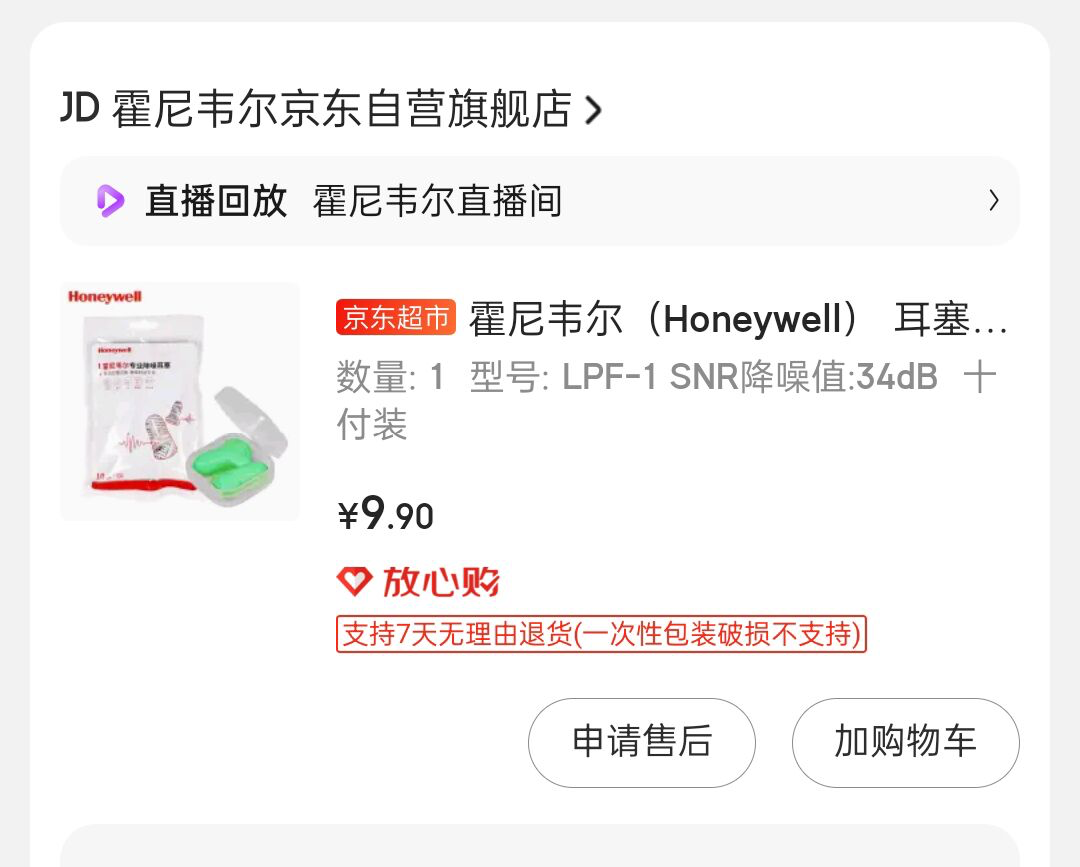Open the 放心购 guarantee label

click(441, 582)
